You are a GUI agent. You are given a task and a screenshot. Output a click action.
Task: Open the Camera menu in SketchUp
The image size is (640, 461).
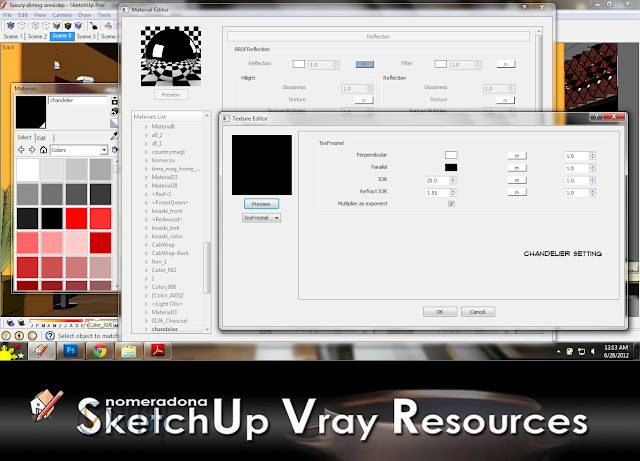point(62,15)
